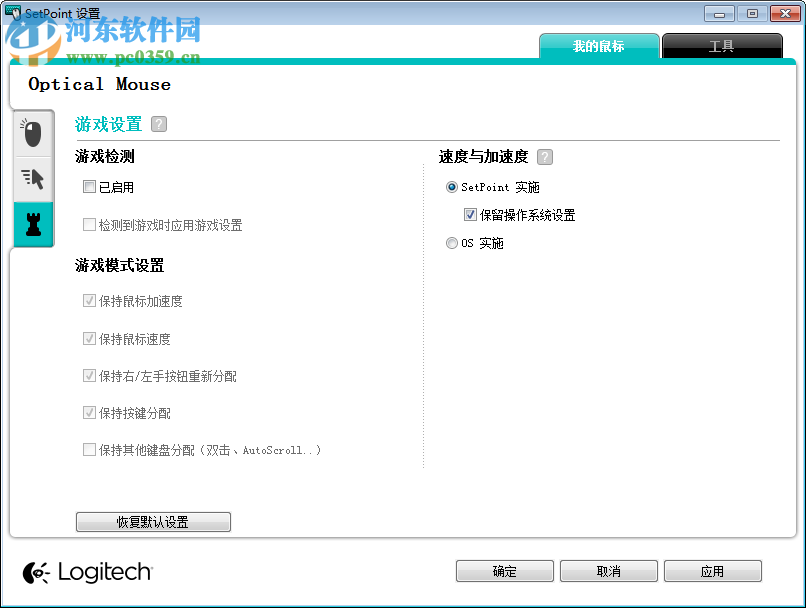Switch to the 我的鼠标 tab
This screenshot has width=806, height=608.
click(x=599, y=45)
